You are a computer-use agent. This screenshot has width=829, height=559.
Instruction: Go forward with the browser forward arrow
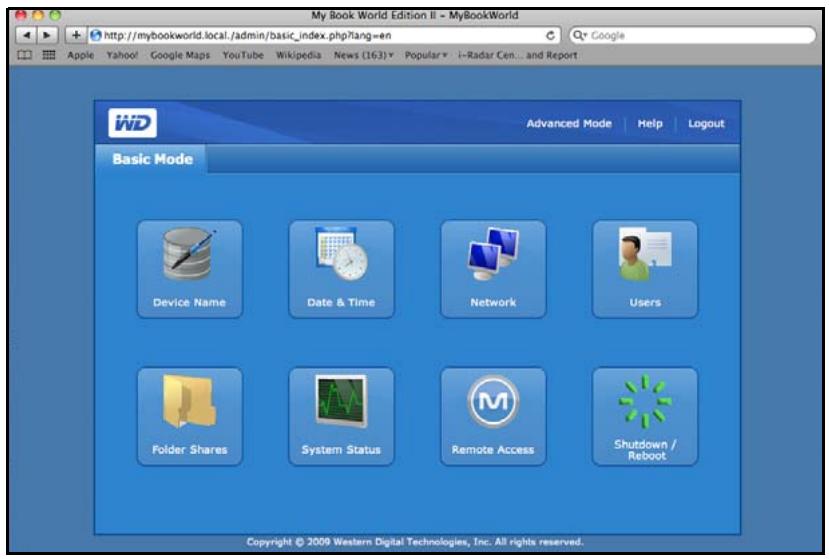[x=47, y=35]
